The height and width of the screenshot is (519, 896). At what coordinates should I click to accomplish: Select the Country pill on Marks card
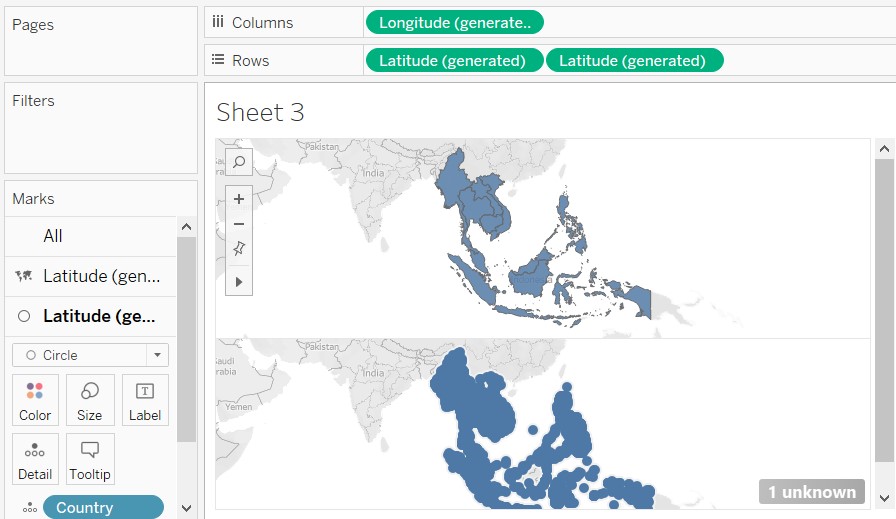[x=103, y=508]
